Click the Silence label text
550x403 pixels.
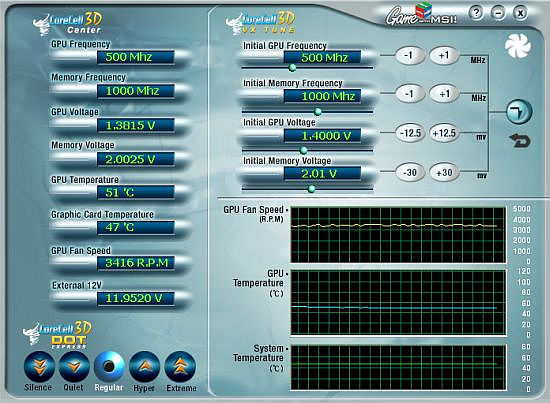point(38,388)
